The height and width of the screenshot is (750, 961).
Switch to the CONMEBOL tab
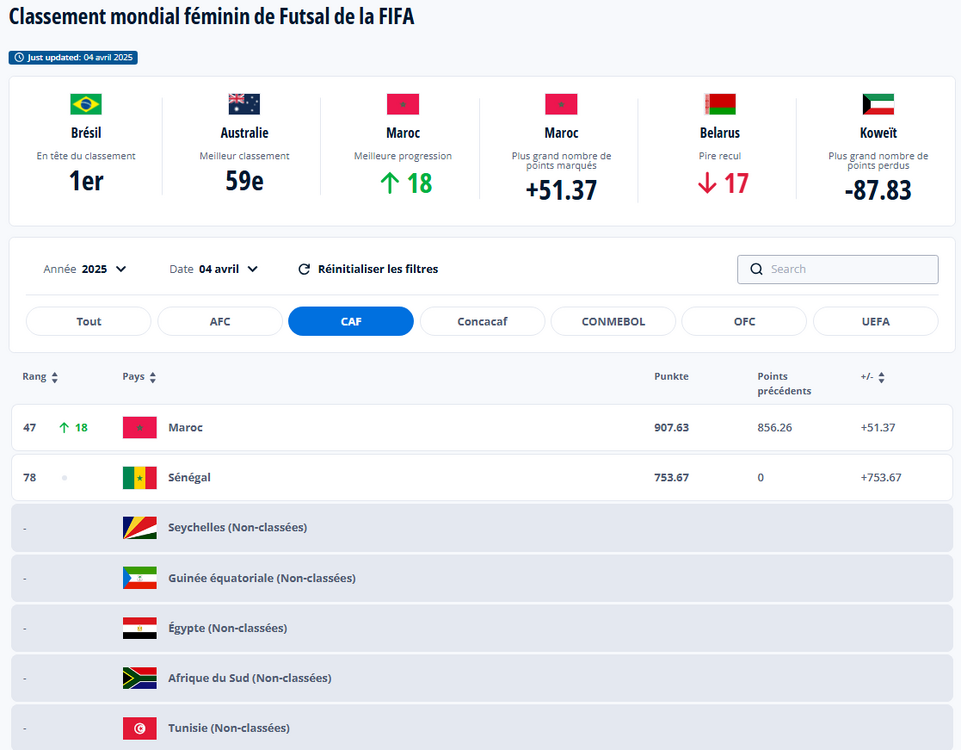tap(613, 321)
